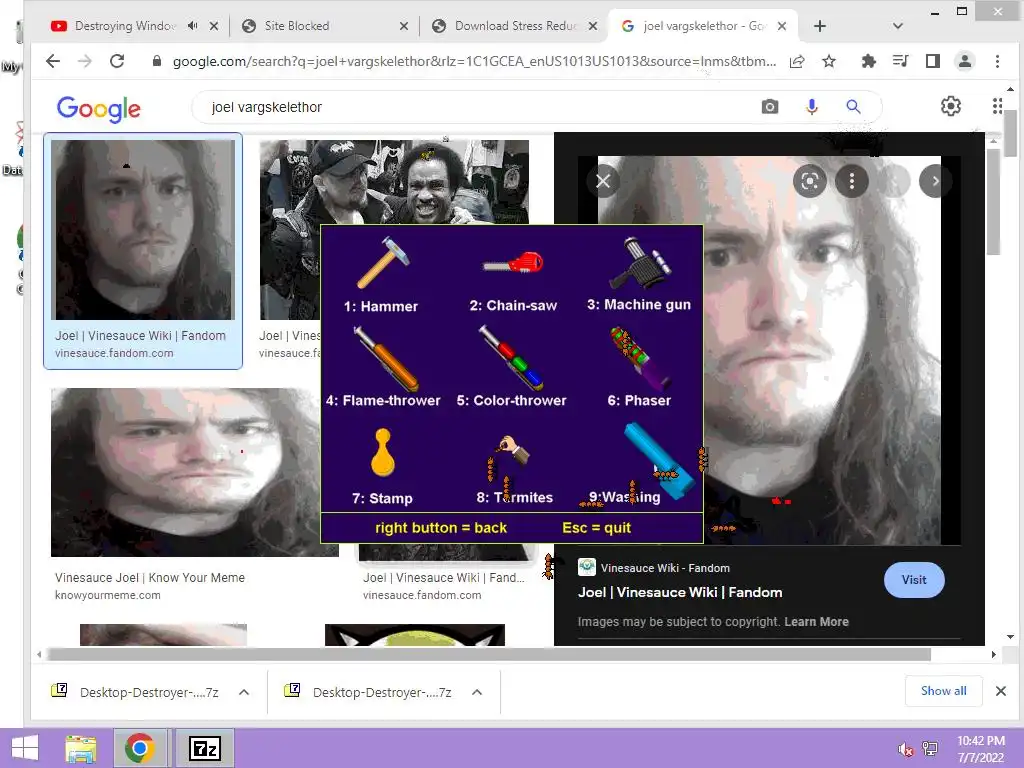Open the taskbar clock and date

981,749
